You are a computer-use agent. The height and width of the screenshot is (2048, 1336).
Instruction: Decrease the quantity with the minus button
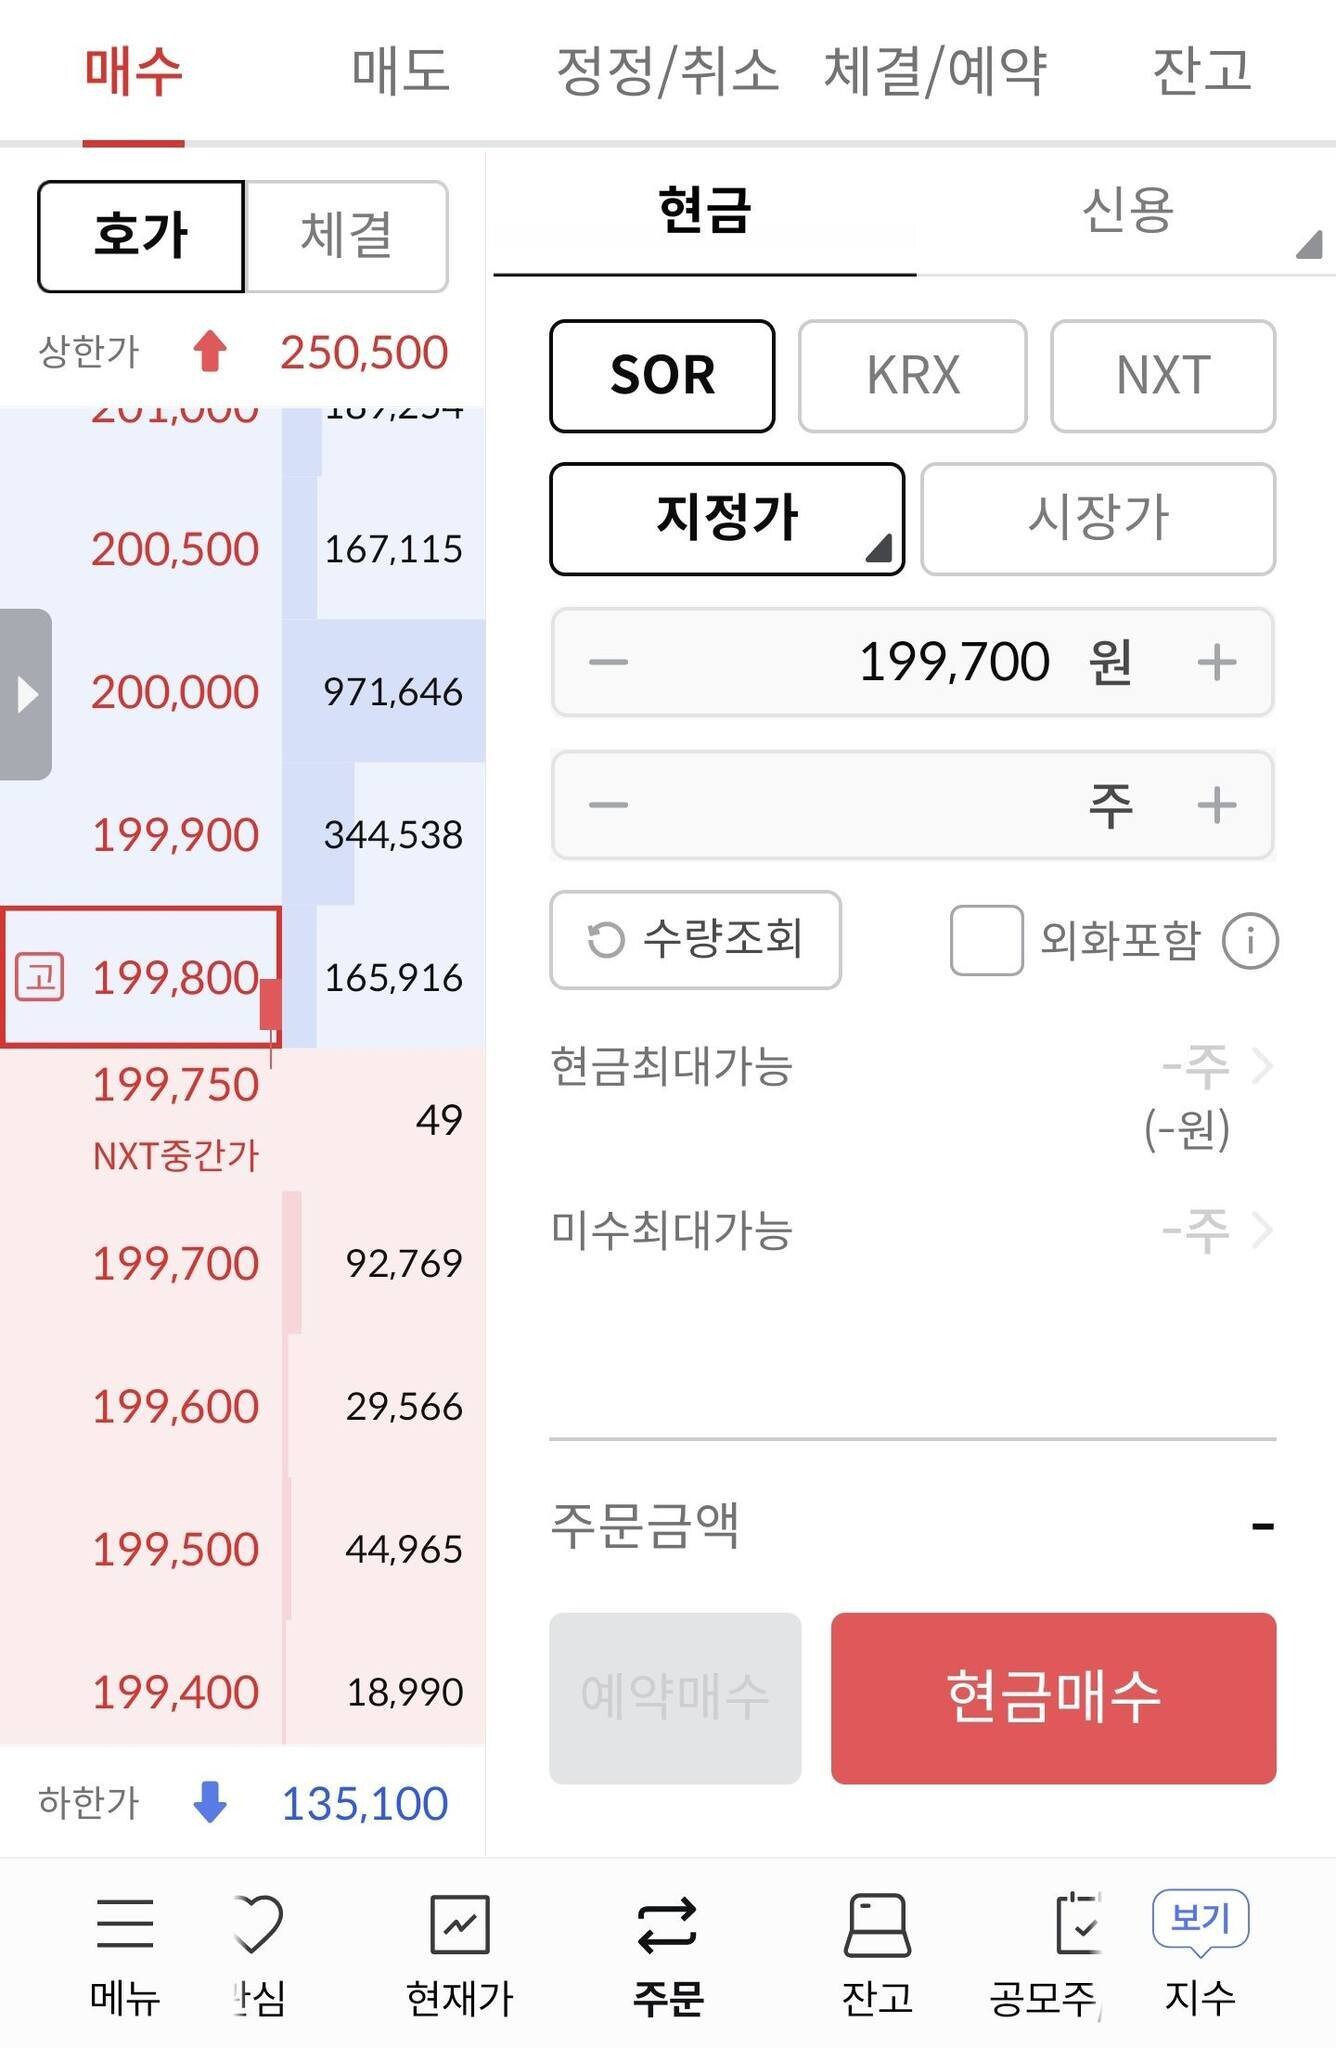tap(608, 804)
